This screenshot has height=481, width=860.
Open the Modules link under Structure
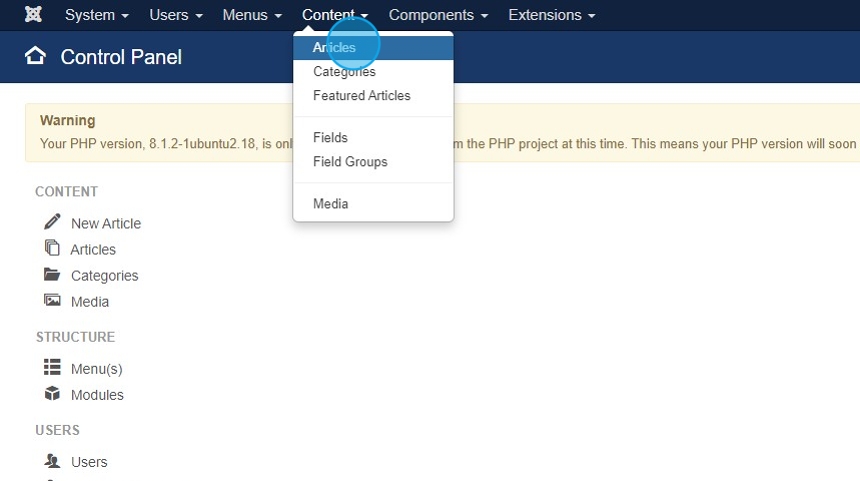pyautogui.click(x=97, y=395)
